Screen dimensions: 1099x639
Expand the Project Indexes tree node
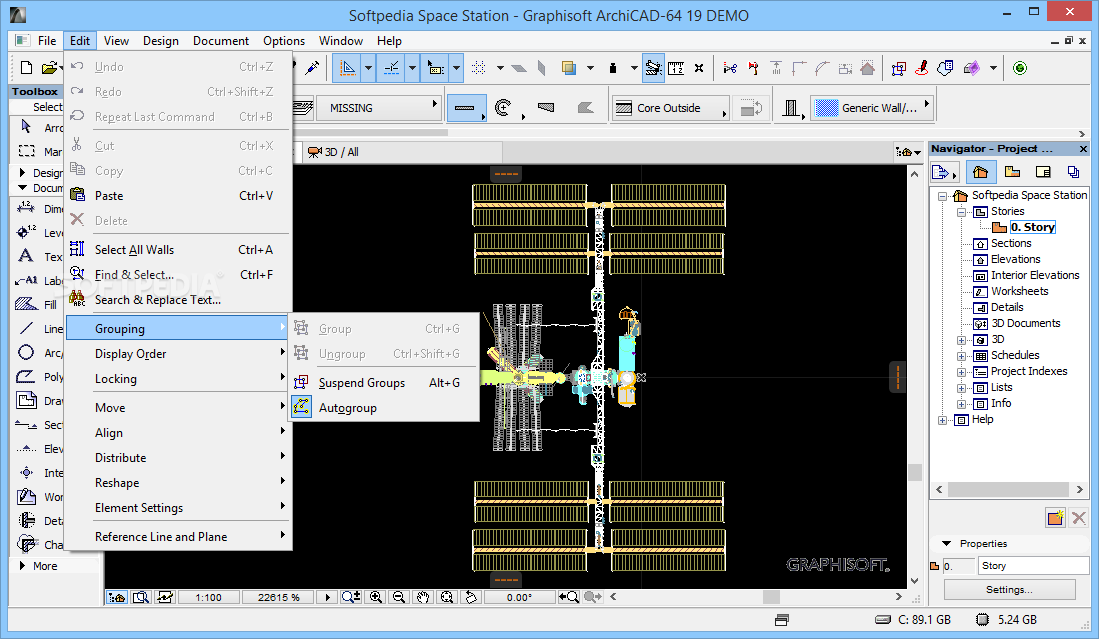tap(962, 372)
